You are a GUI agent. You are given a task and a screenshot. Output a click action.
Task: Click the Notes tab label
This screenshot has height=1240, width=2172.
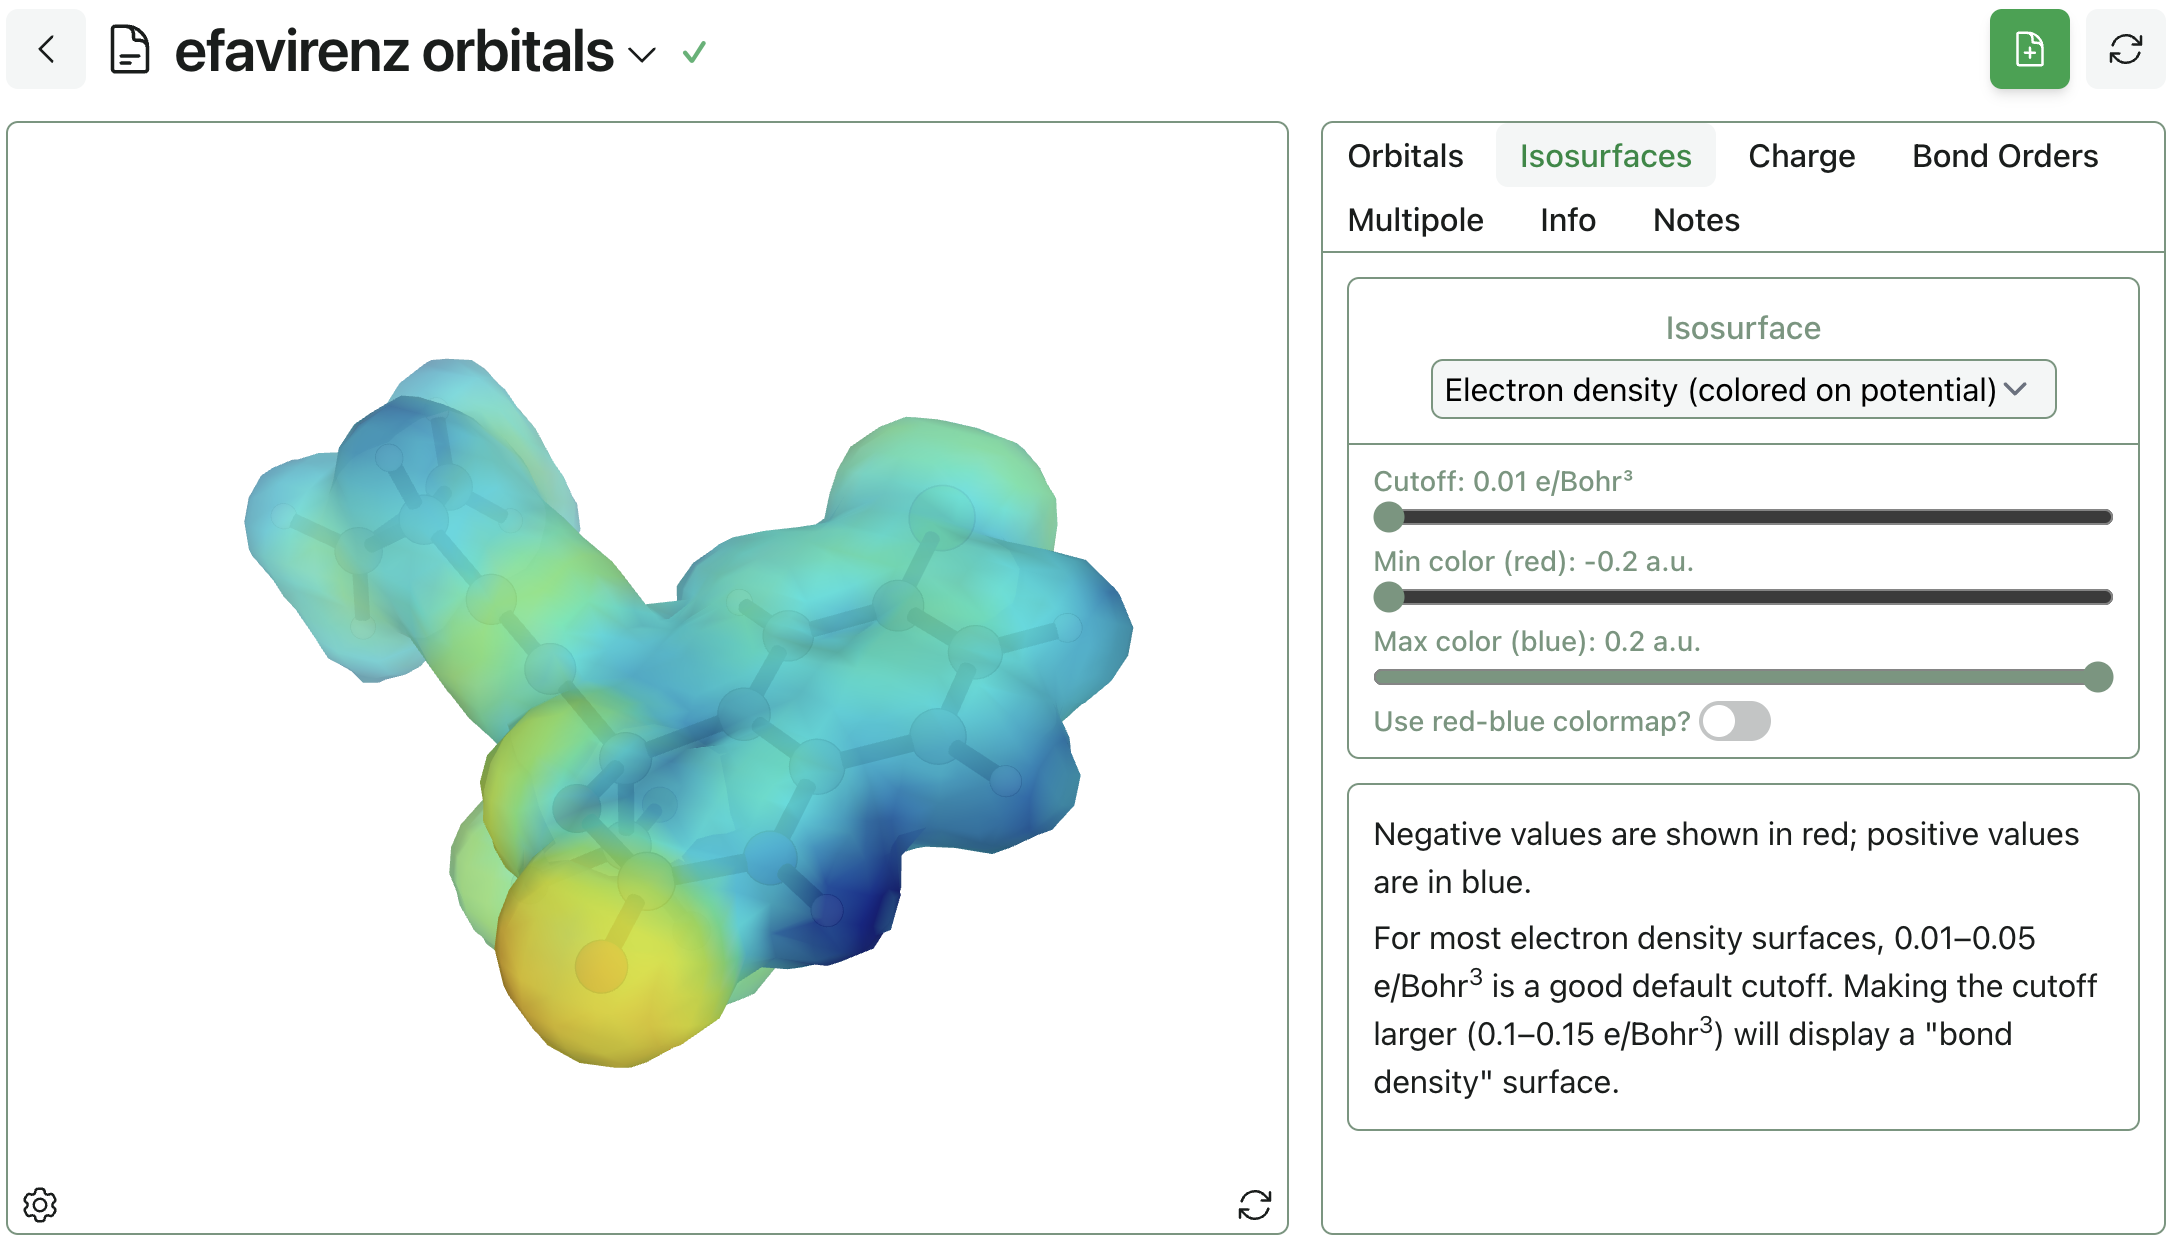[x=1698, y=218]
